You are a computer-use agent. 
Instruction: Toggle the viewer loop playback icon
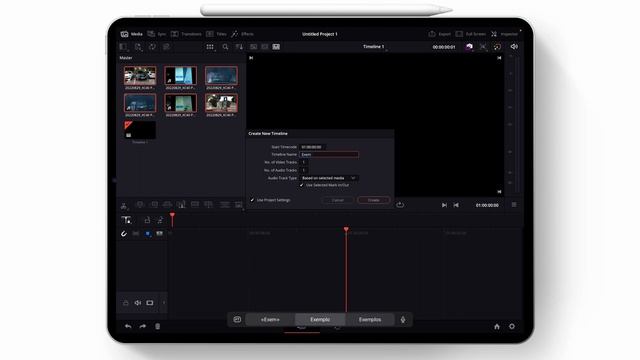click(400, 205)
